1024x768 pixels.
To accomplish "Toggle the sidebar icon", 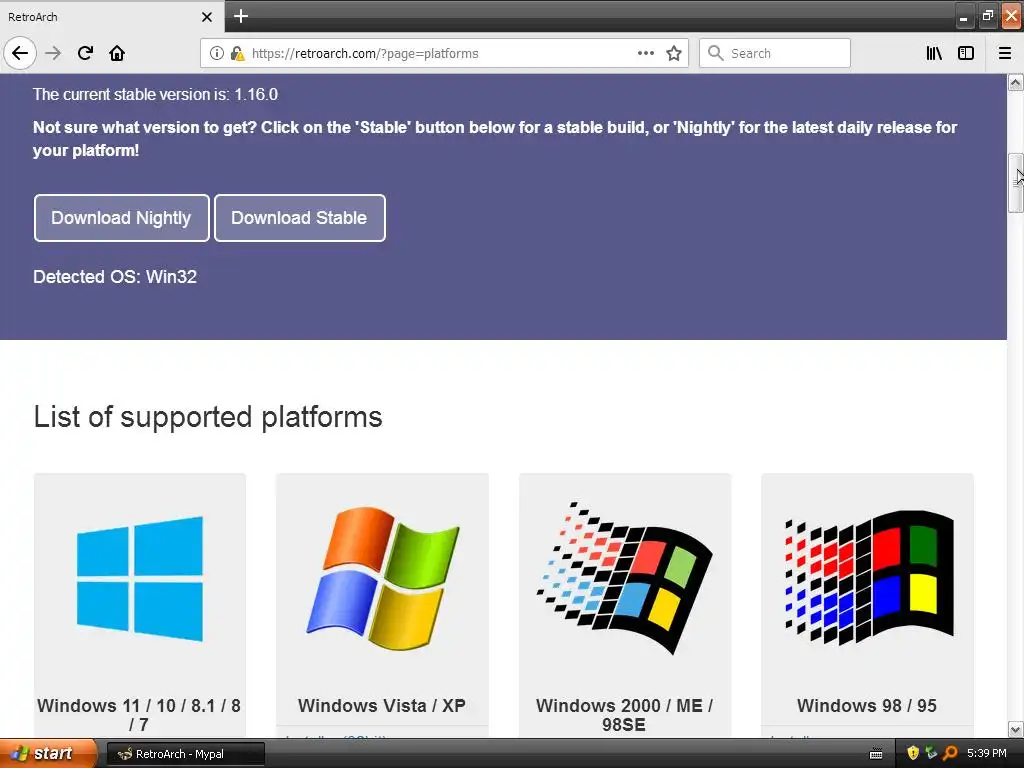I will coord(966,53).
